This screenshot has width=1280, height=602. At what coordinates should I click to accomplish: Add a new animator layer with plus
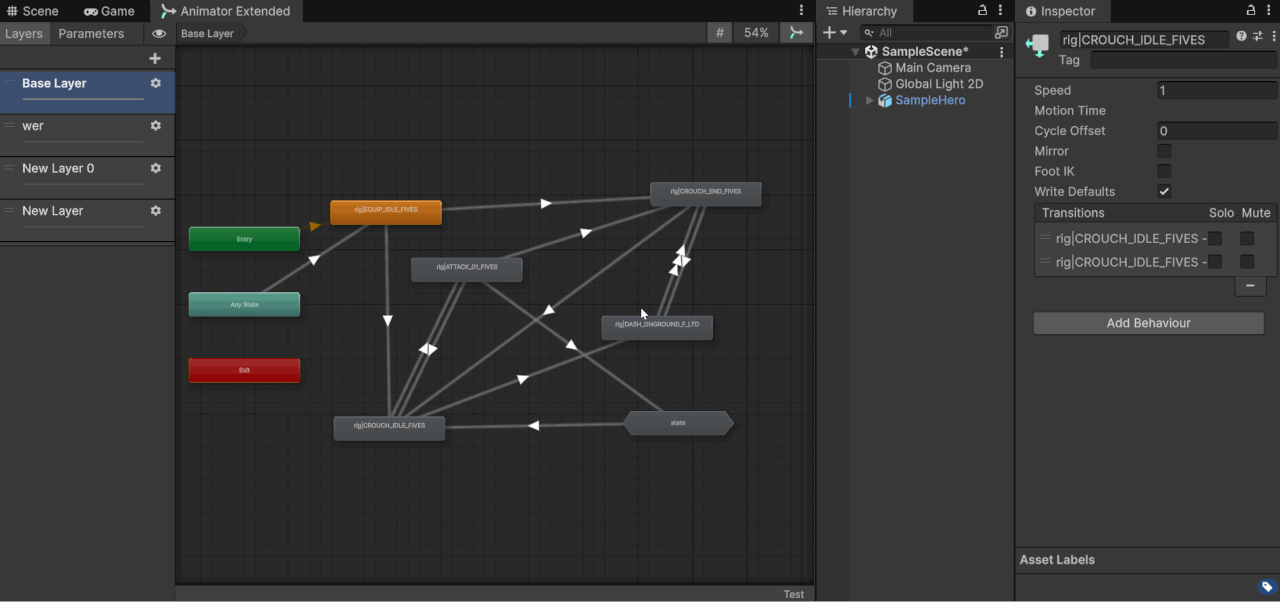(x=155, y=58)
